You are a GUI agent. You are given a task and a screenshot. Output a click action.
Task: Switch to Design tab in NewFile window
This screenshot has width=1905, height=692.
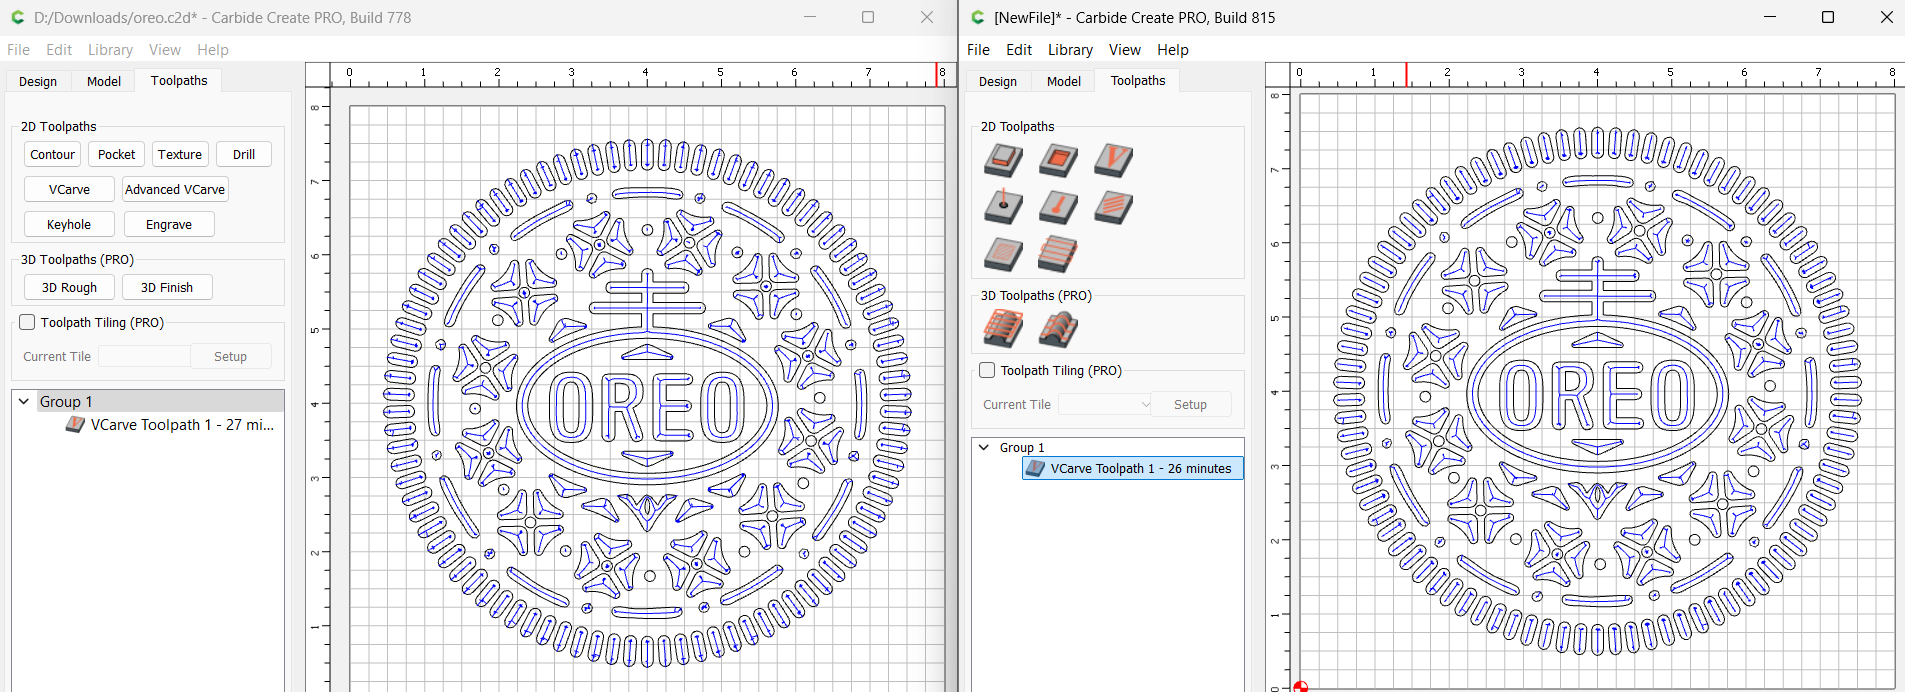[x=998, y=81]
